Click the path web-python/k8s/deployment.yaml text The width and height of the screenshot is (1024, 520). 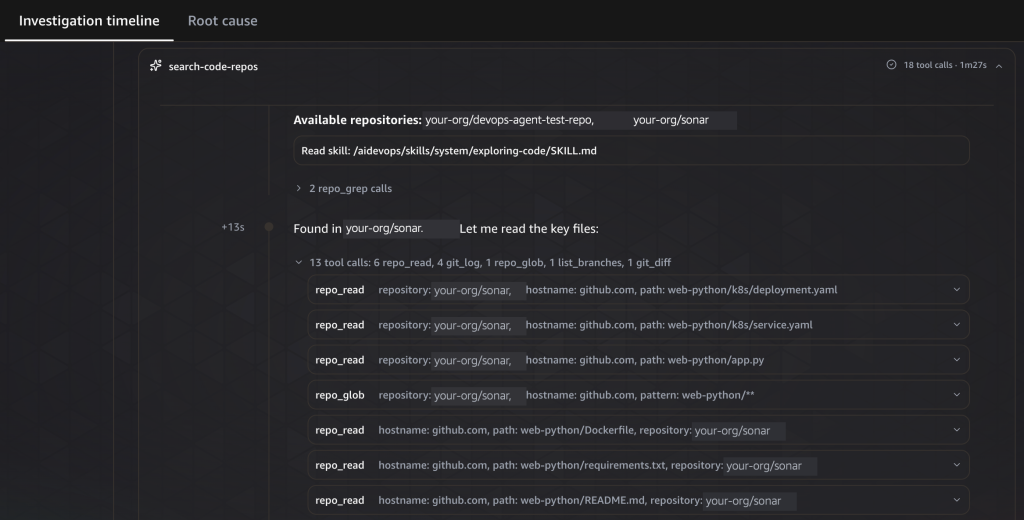pos(738,289)
